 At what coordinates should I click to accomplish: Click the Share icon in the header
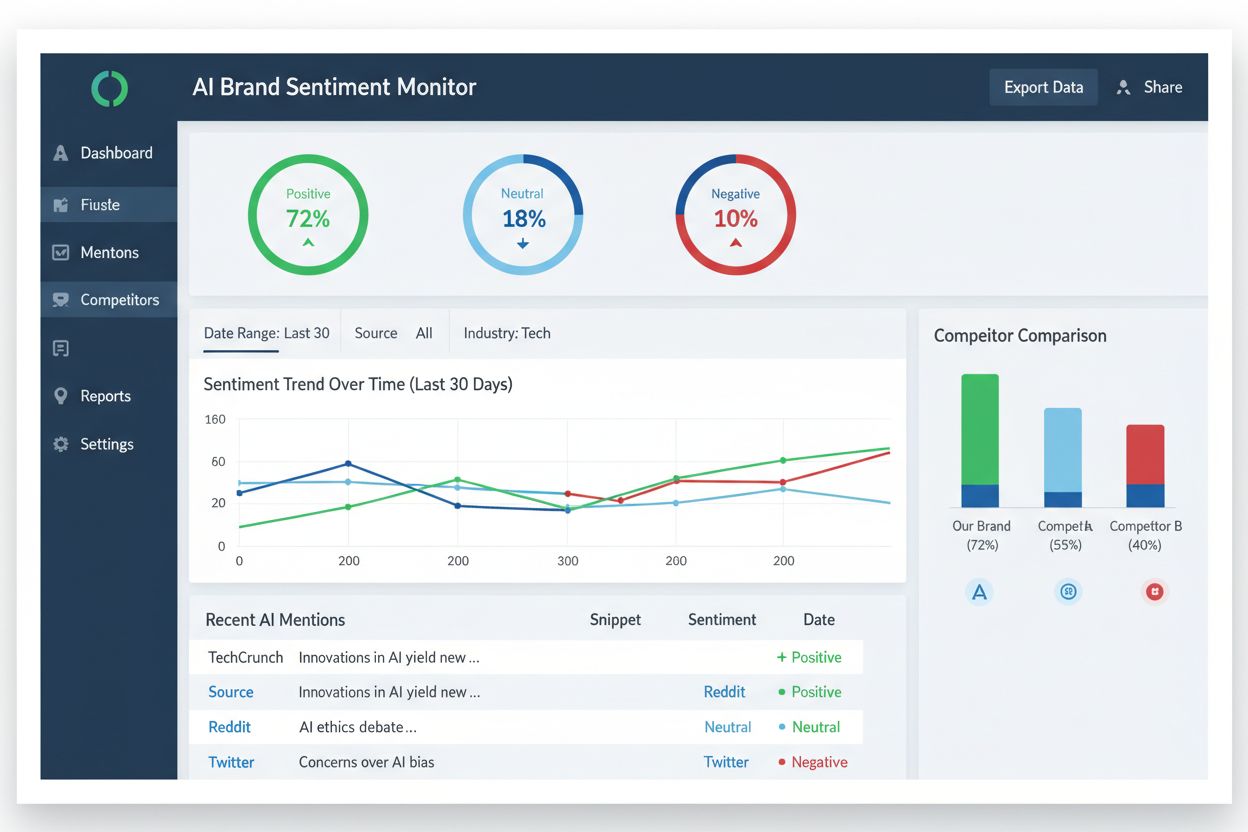tap(1123, 87)
